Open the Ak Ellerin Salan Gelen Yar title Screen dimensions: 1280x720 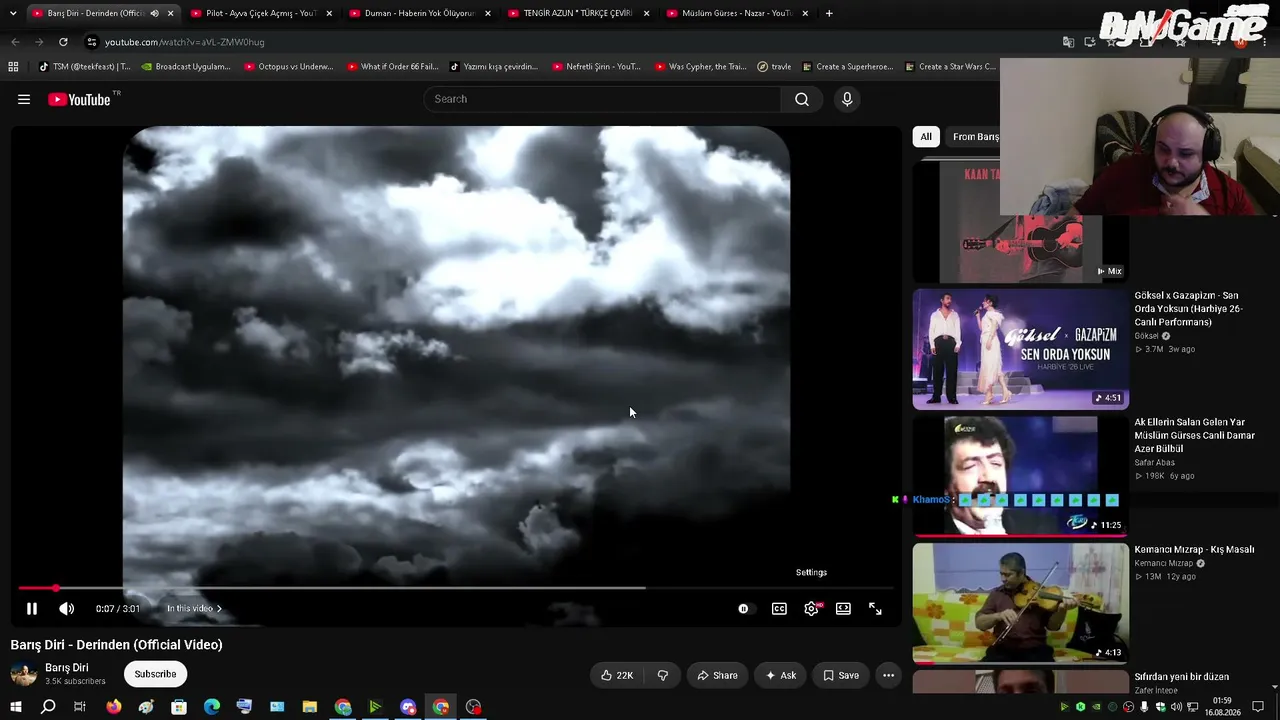[1194, 436]
